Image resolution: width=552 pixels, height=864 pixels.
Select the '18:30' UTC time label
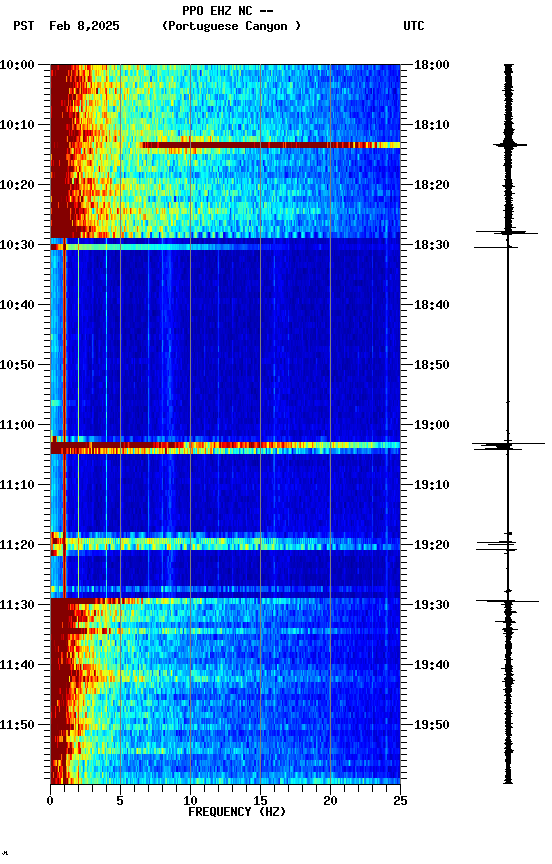point(432,245)
